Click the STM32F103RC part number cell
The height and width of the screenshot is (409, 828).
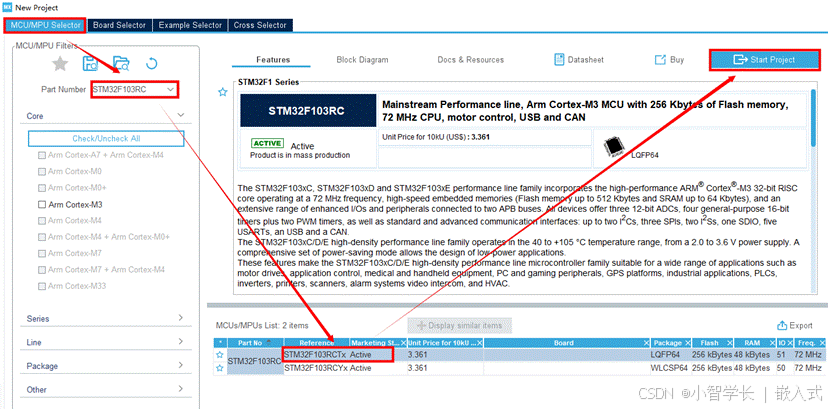coord(255,362)
